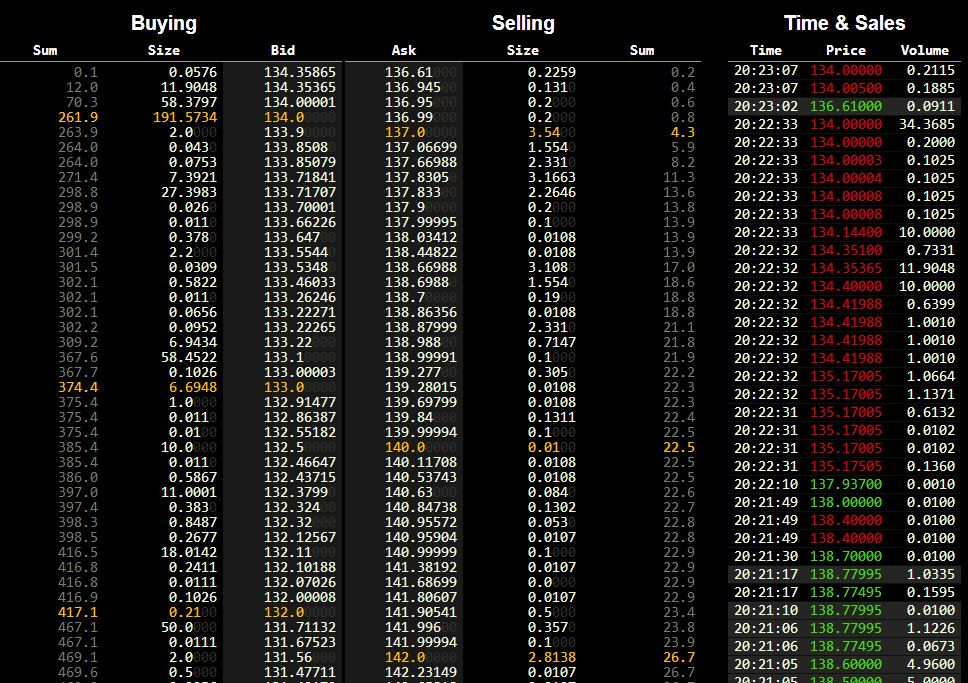Click buy size 27.3983
The height and width of the screenshot is (683, 968).
point(189,192)
